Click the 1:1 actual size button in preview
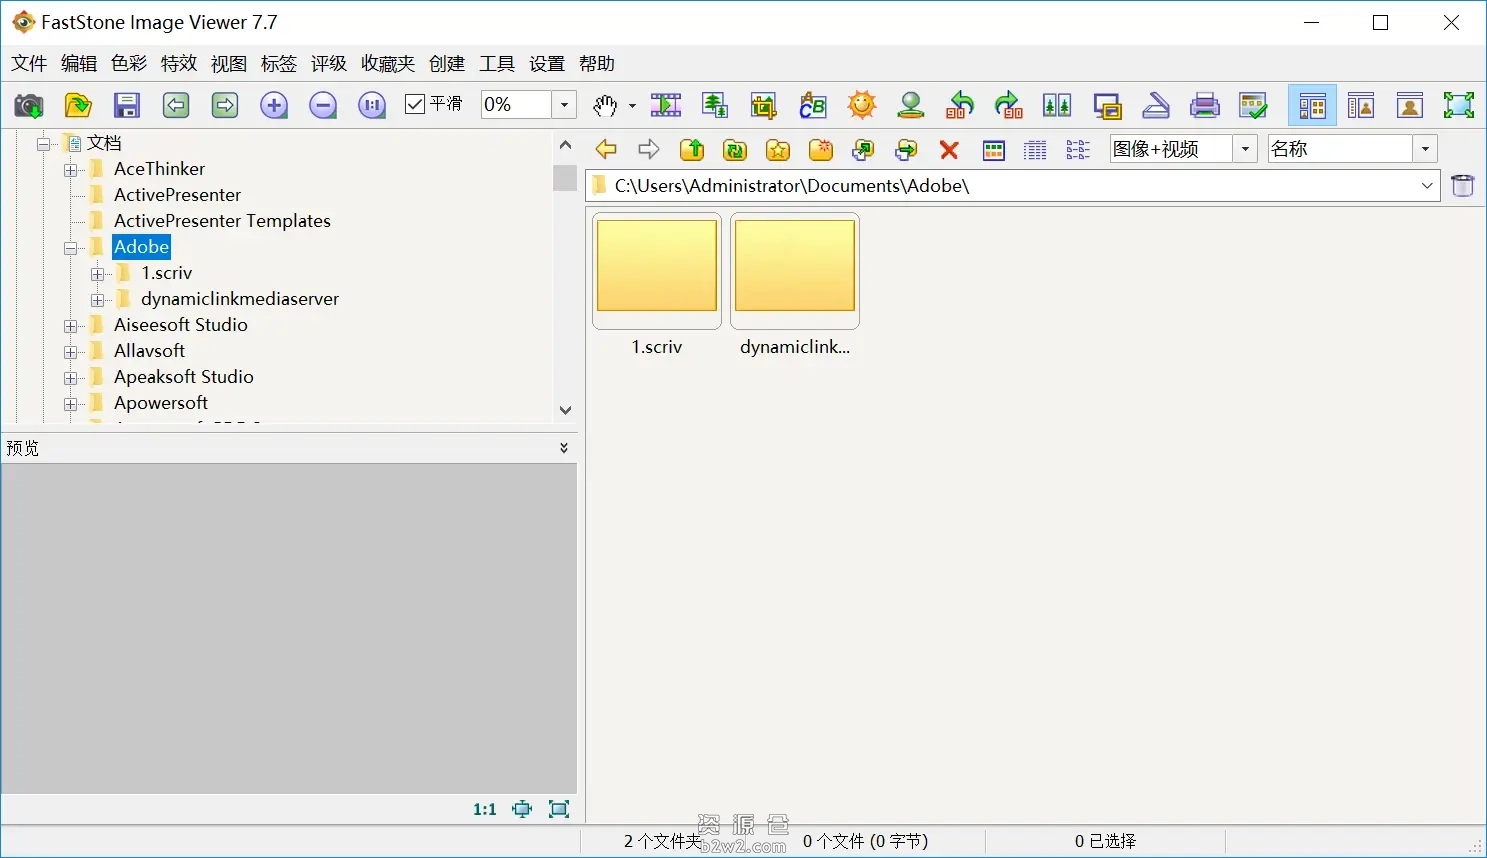The width and height of the screenshot is (1487, 858). pos(485,809)
